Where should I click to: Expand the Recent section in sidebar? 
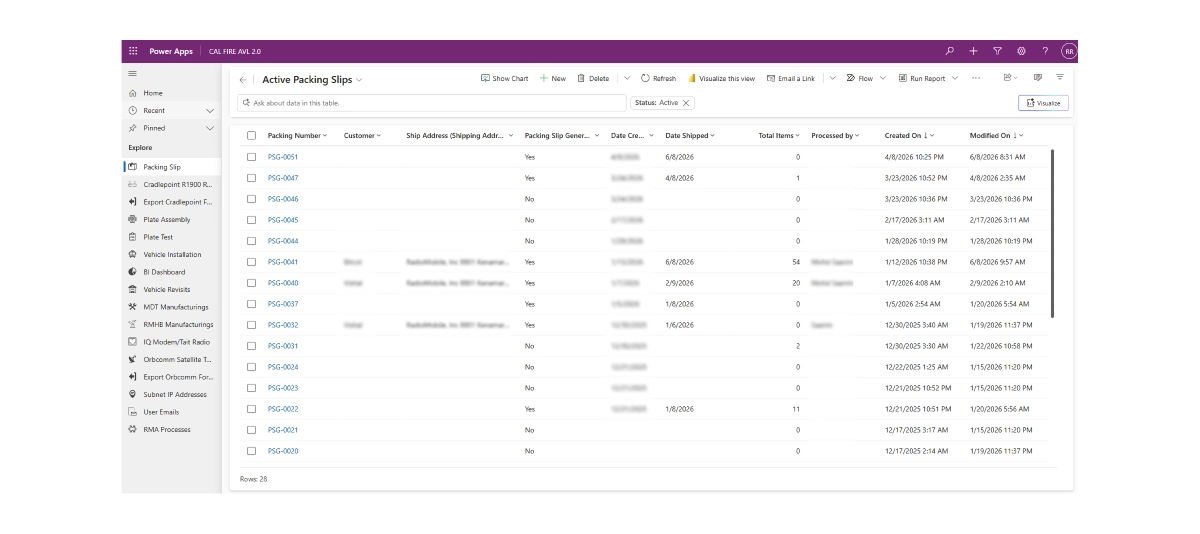pos(210,110)
